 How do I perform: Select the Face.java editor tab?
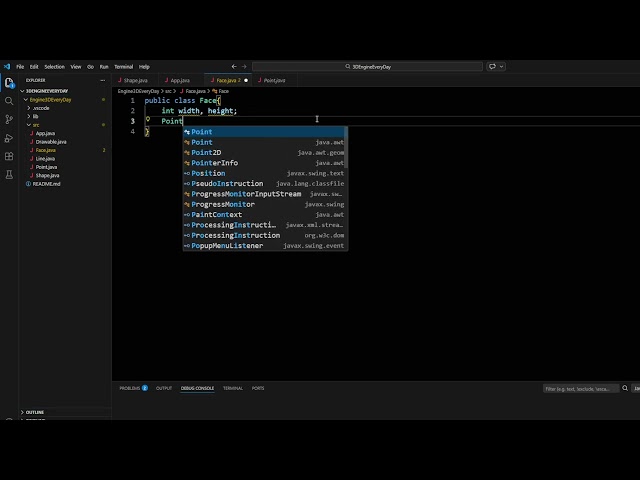228,80
